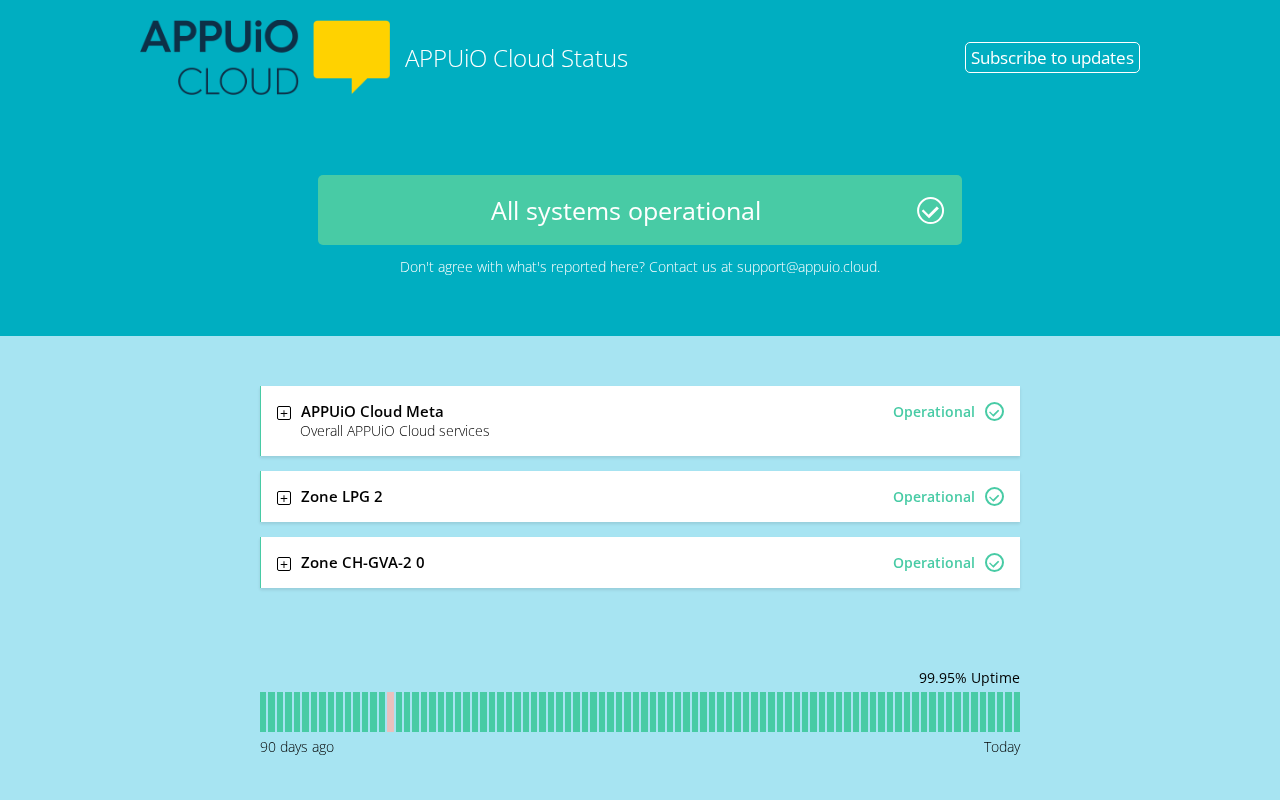This screenshot has height=800, width=1280.
Task: Click the Operational status text for Zone LPG 2
Action: point(934,497)
